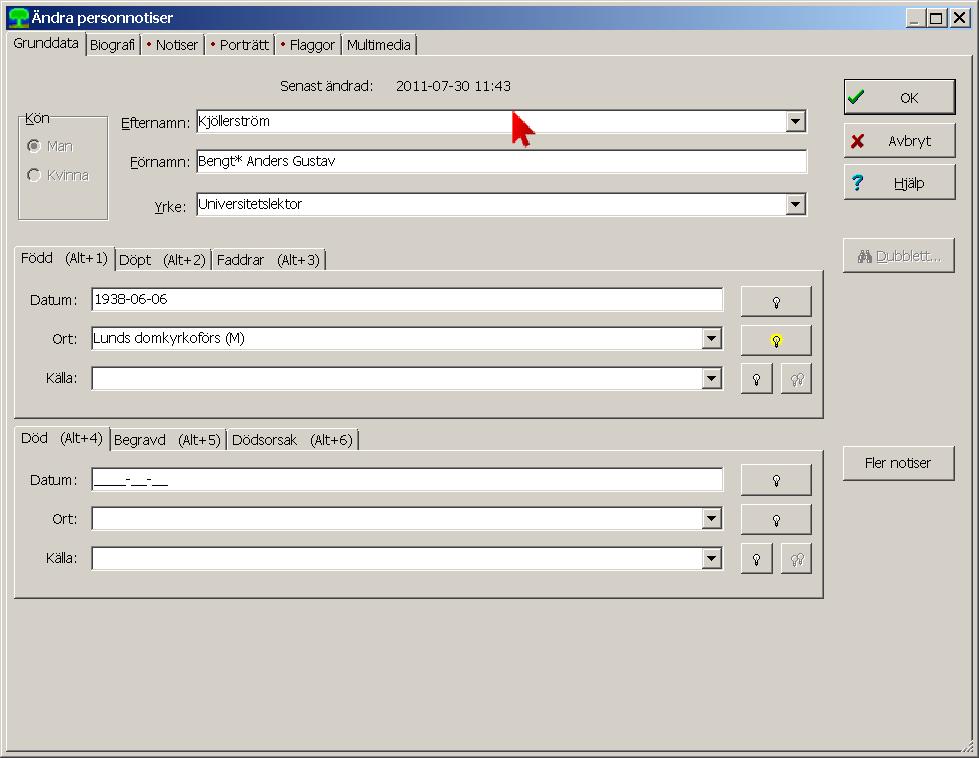Screen dimensions: 979x758
Task: Click the birth date note lightbulb button
Action: click(x=776, y=302)
